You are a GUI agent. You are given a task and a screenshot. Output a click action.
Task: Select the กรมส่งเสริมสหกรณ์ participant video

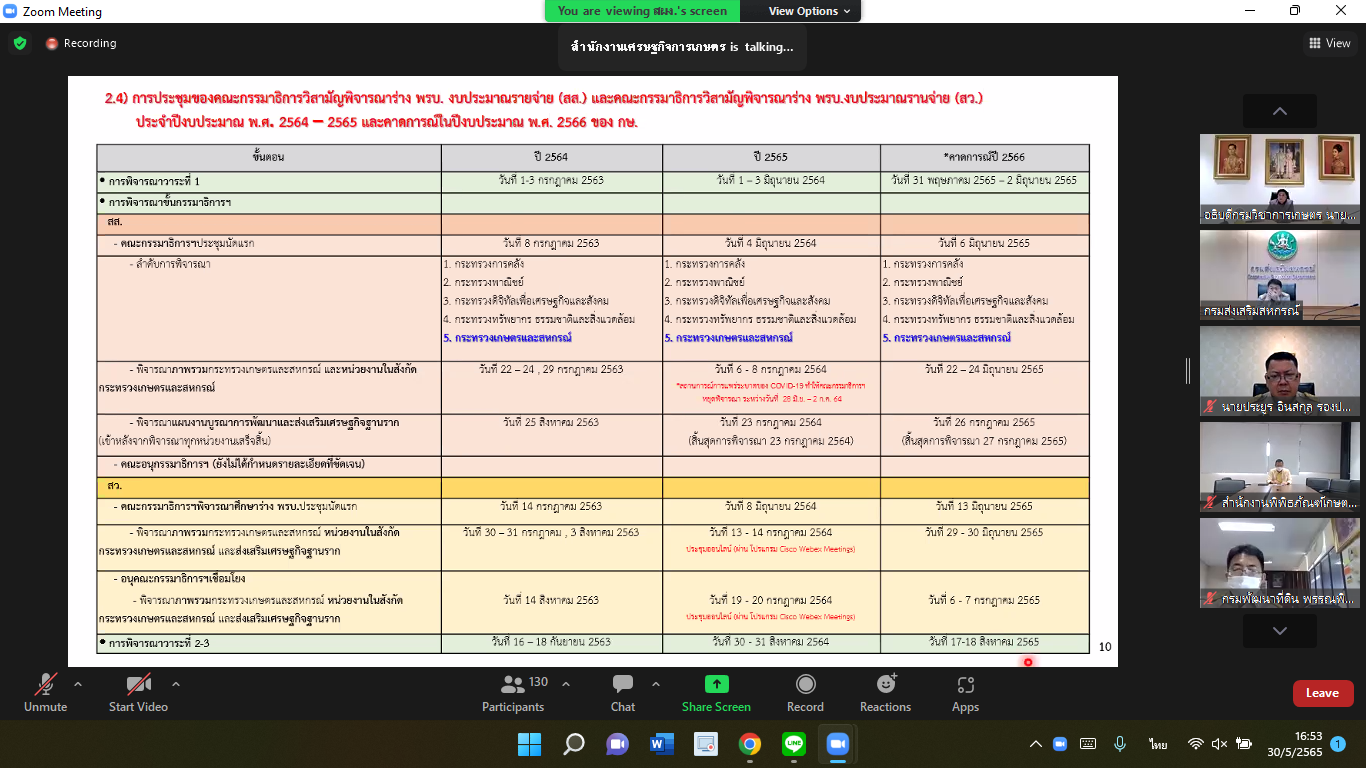pos(1279,275)
